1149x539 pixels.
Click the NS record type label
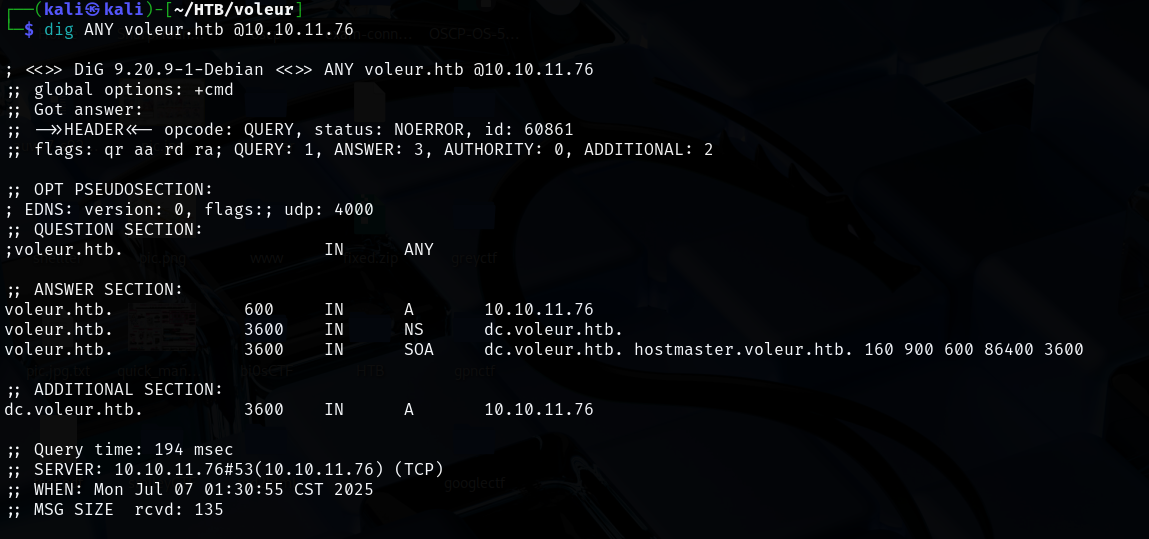[414, 330]
